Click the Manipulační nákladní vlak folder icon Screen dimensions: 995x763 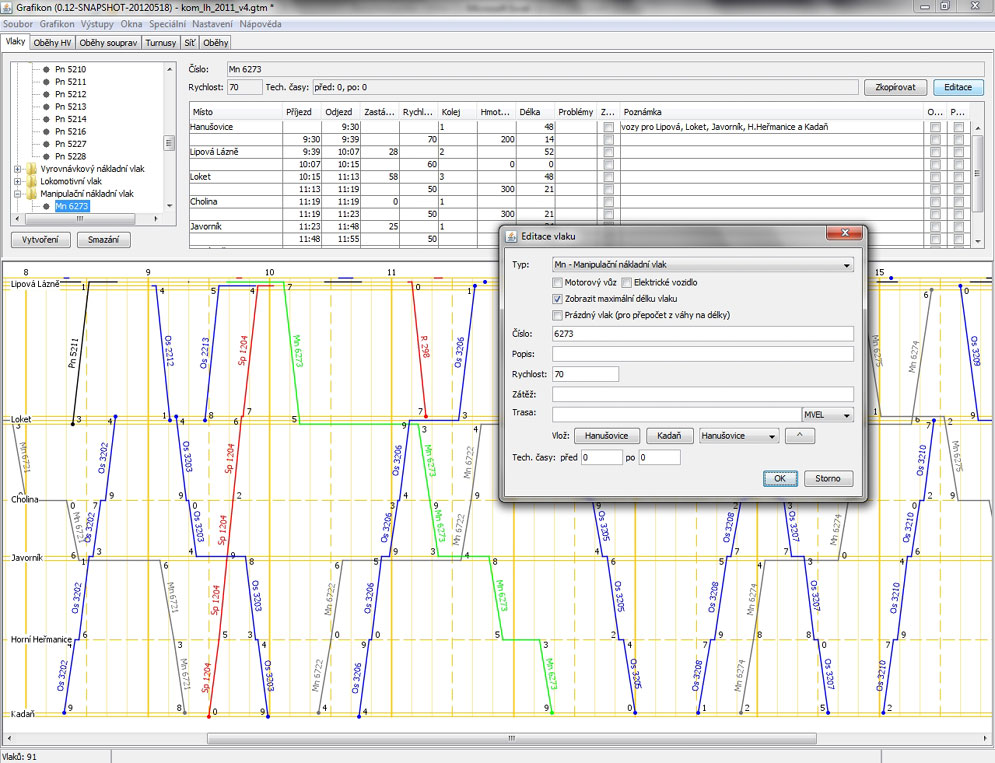[x=32, y=194]
